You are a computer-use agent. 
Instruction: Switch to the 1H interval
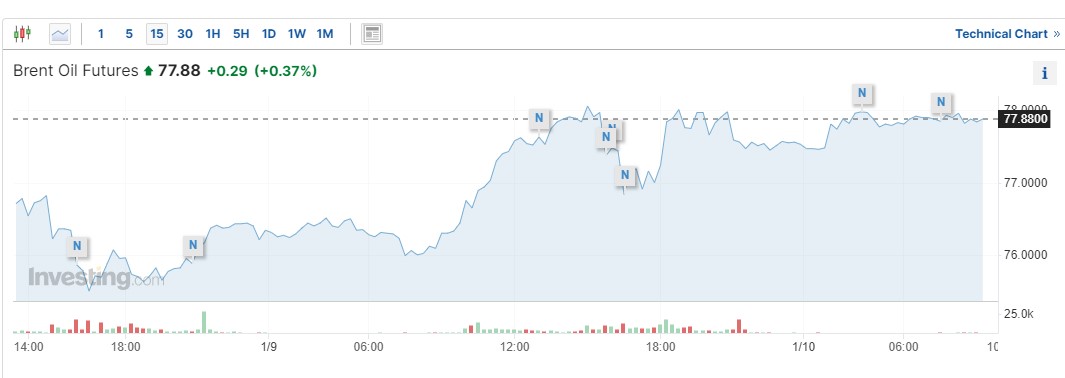213,33
